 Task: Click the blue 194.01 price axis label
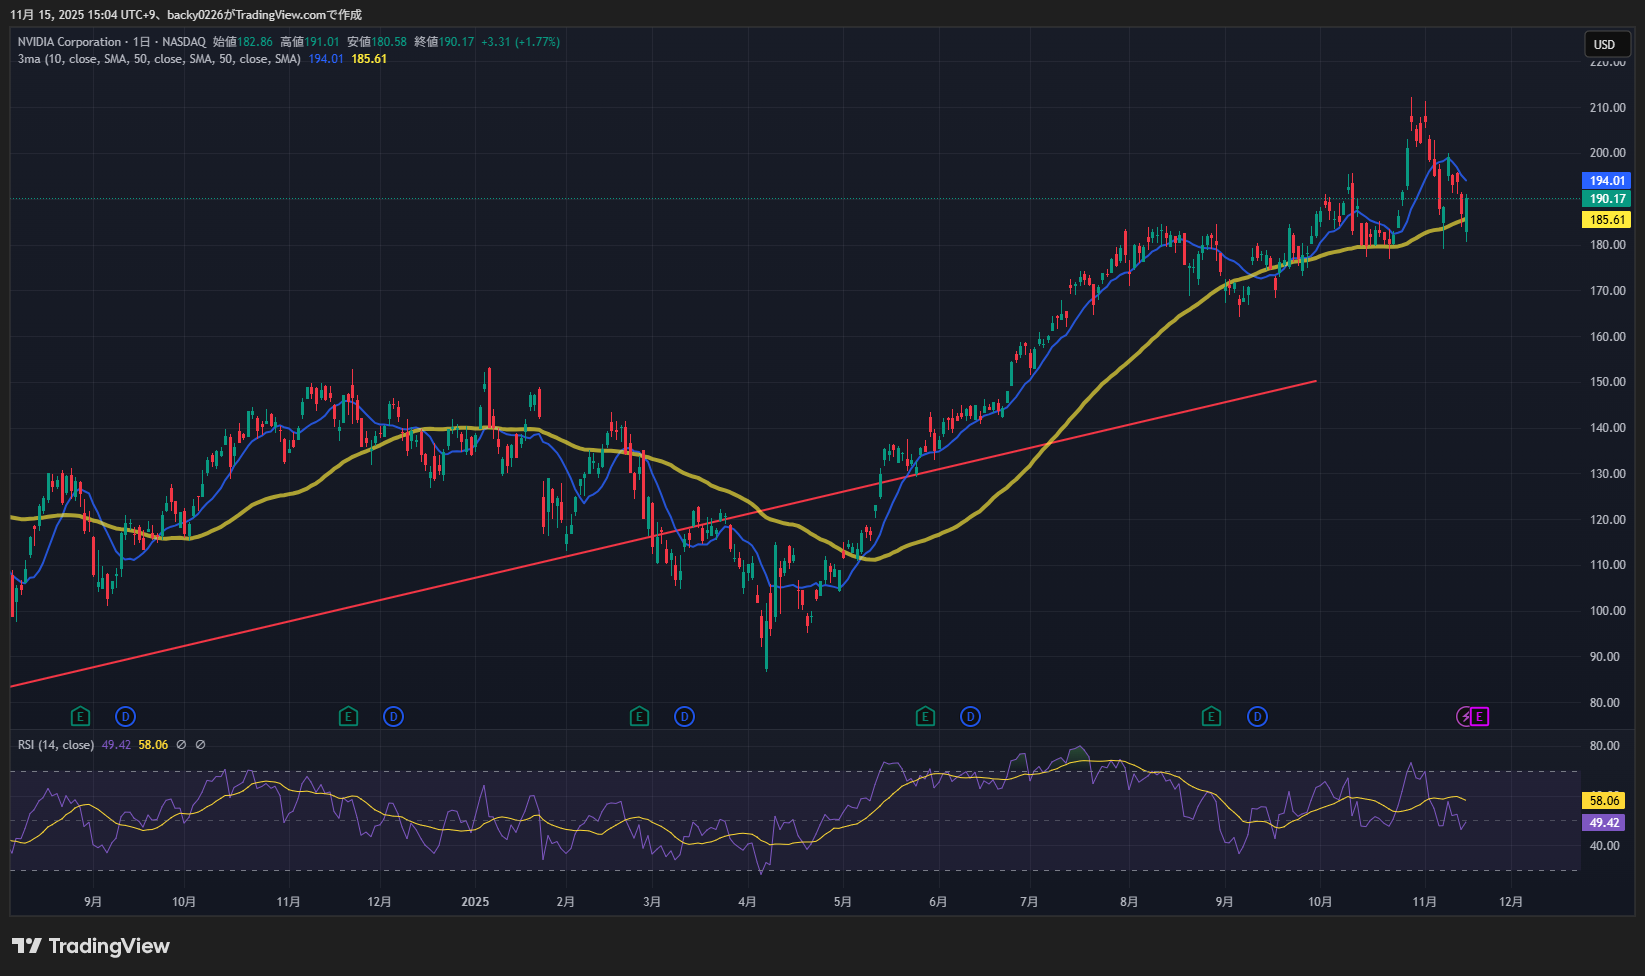pyautogui.click(x=1606, y=181)
